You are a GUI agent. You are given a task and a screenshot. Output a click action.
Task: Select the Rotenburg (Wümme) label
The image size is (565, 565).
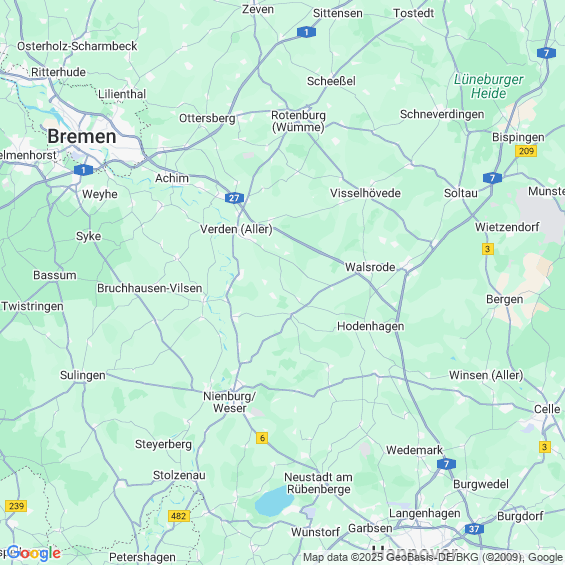tap(298, 121)
